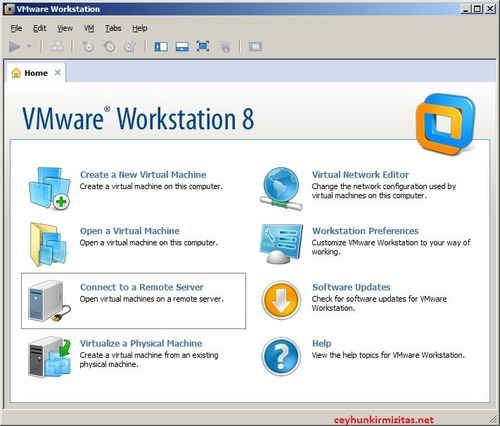Screen dimensions: 500x426
Task: Open the Snapshot Manager toolbar icon
Action: [x=130, y=46]
